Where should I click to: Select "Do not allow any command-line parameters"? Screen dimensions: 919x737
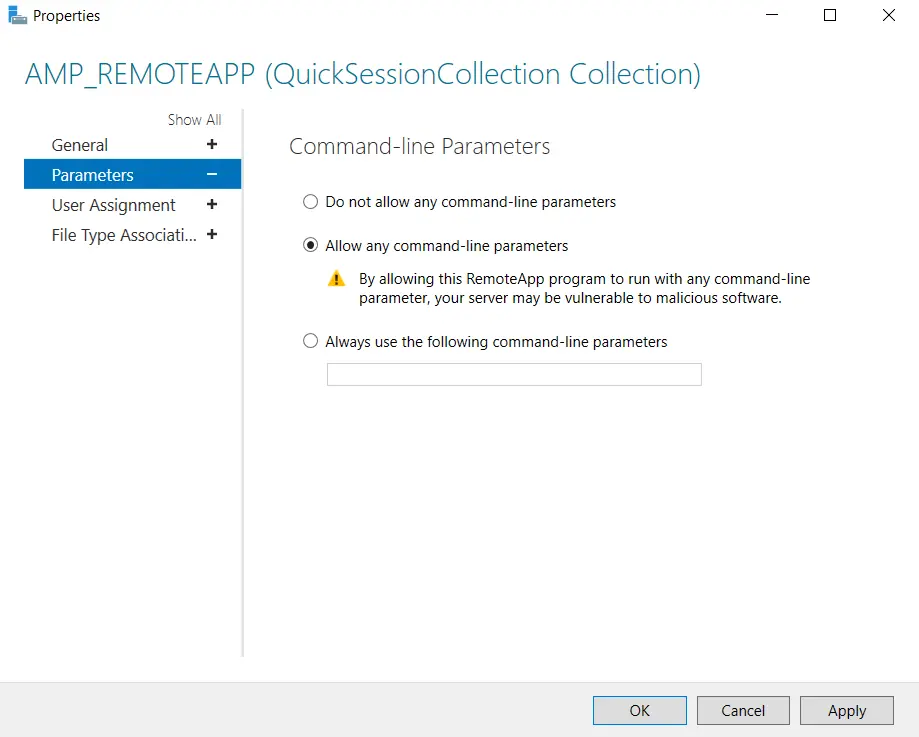(x=310, y=201)
